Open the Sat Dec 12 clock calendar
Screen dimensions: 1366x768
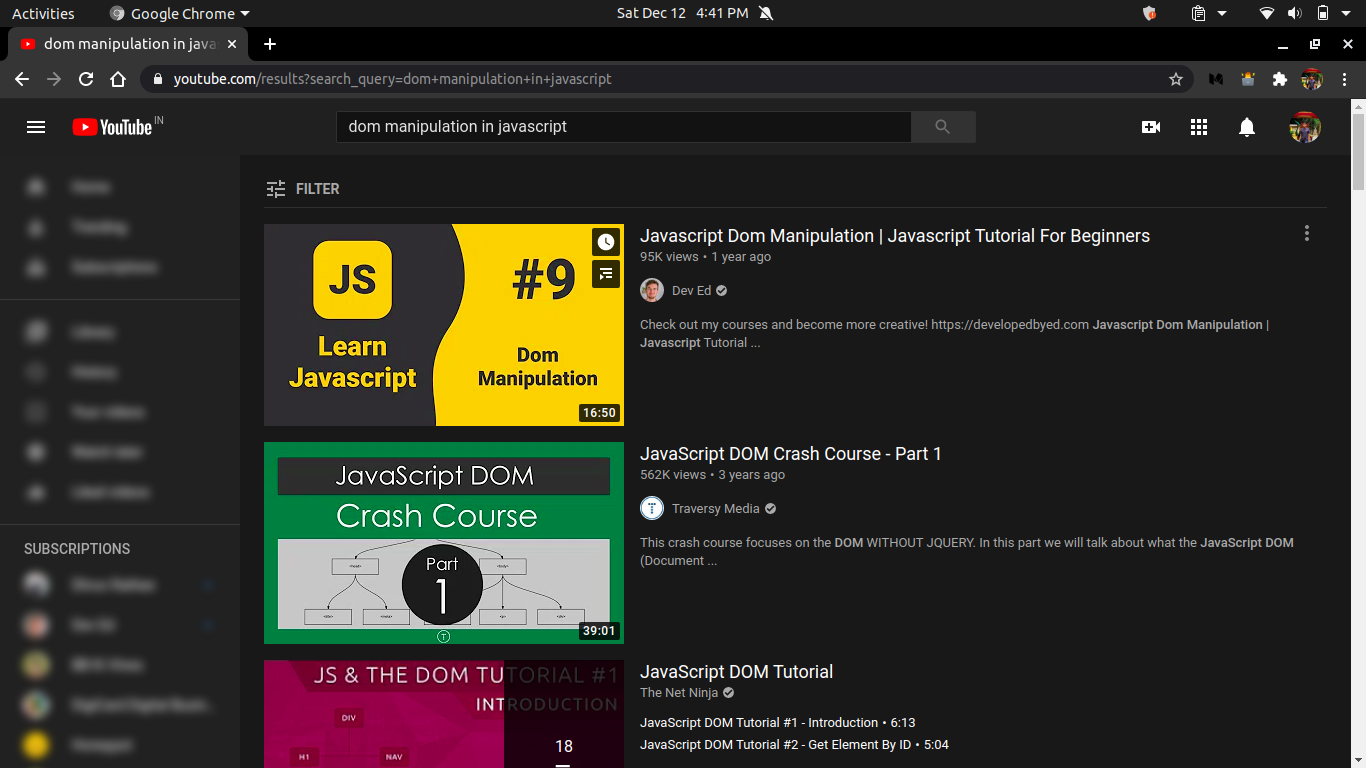(x=683, y=13)
